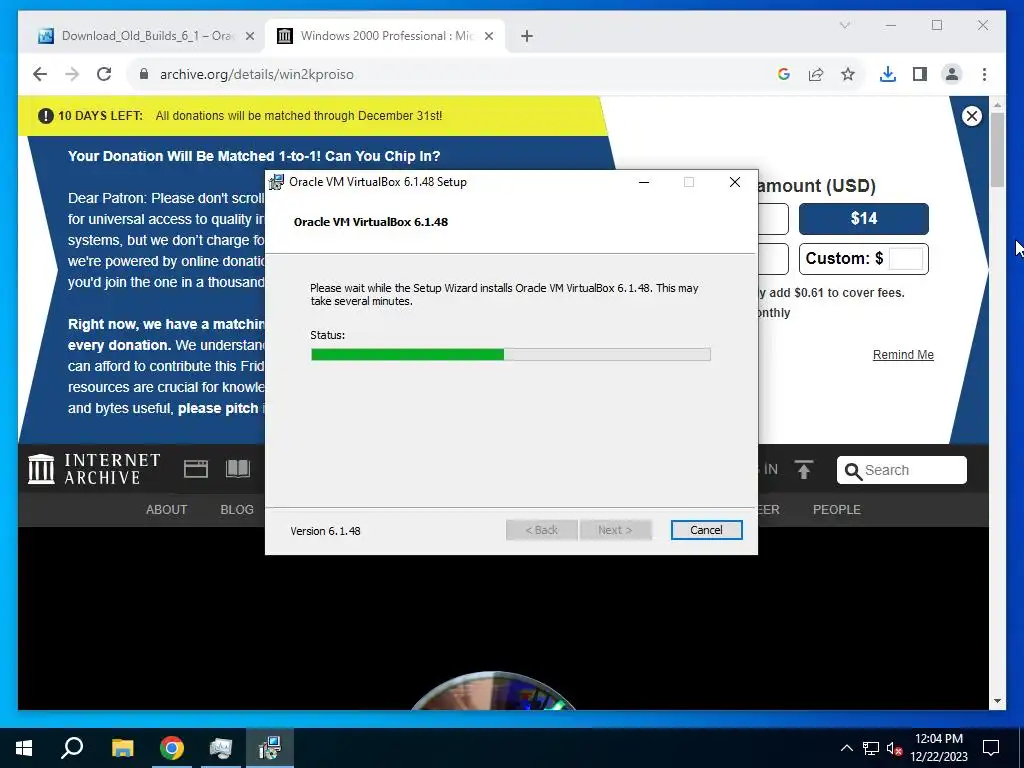Close the Windows 2000 Professional tab

point(488,37)
